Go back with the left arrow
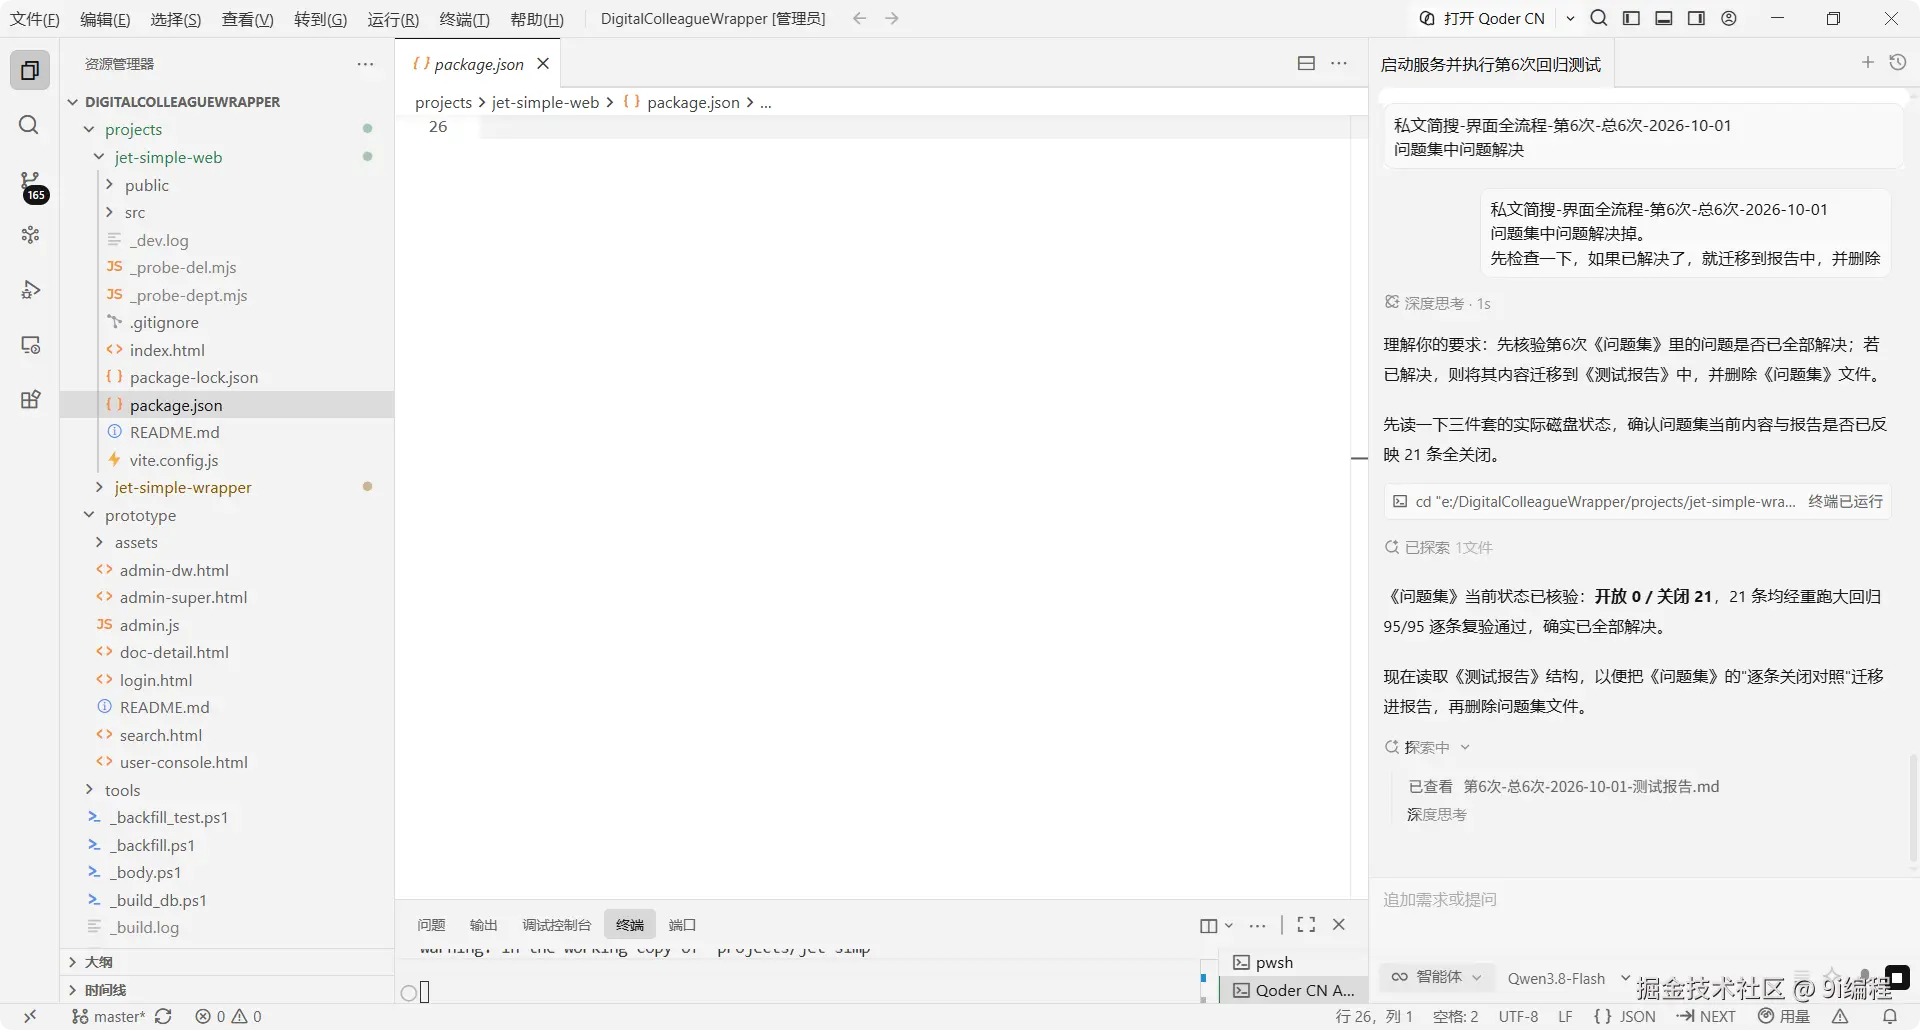This screenshot has height=1030, width=1920. (859, 18)
